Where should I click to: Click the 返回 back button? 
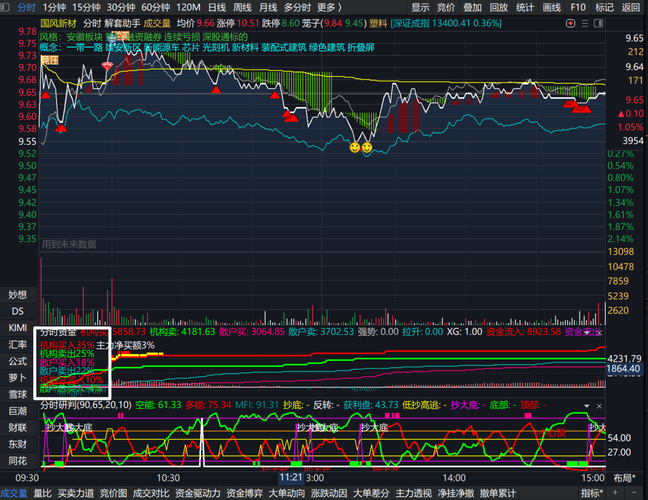click(631, 7)
